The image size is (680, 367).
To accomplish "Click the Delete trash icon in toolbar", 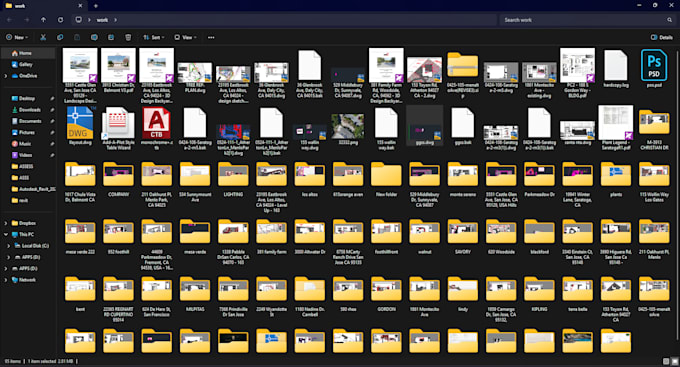I will (128, 37).
